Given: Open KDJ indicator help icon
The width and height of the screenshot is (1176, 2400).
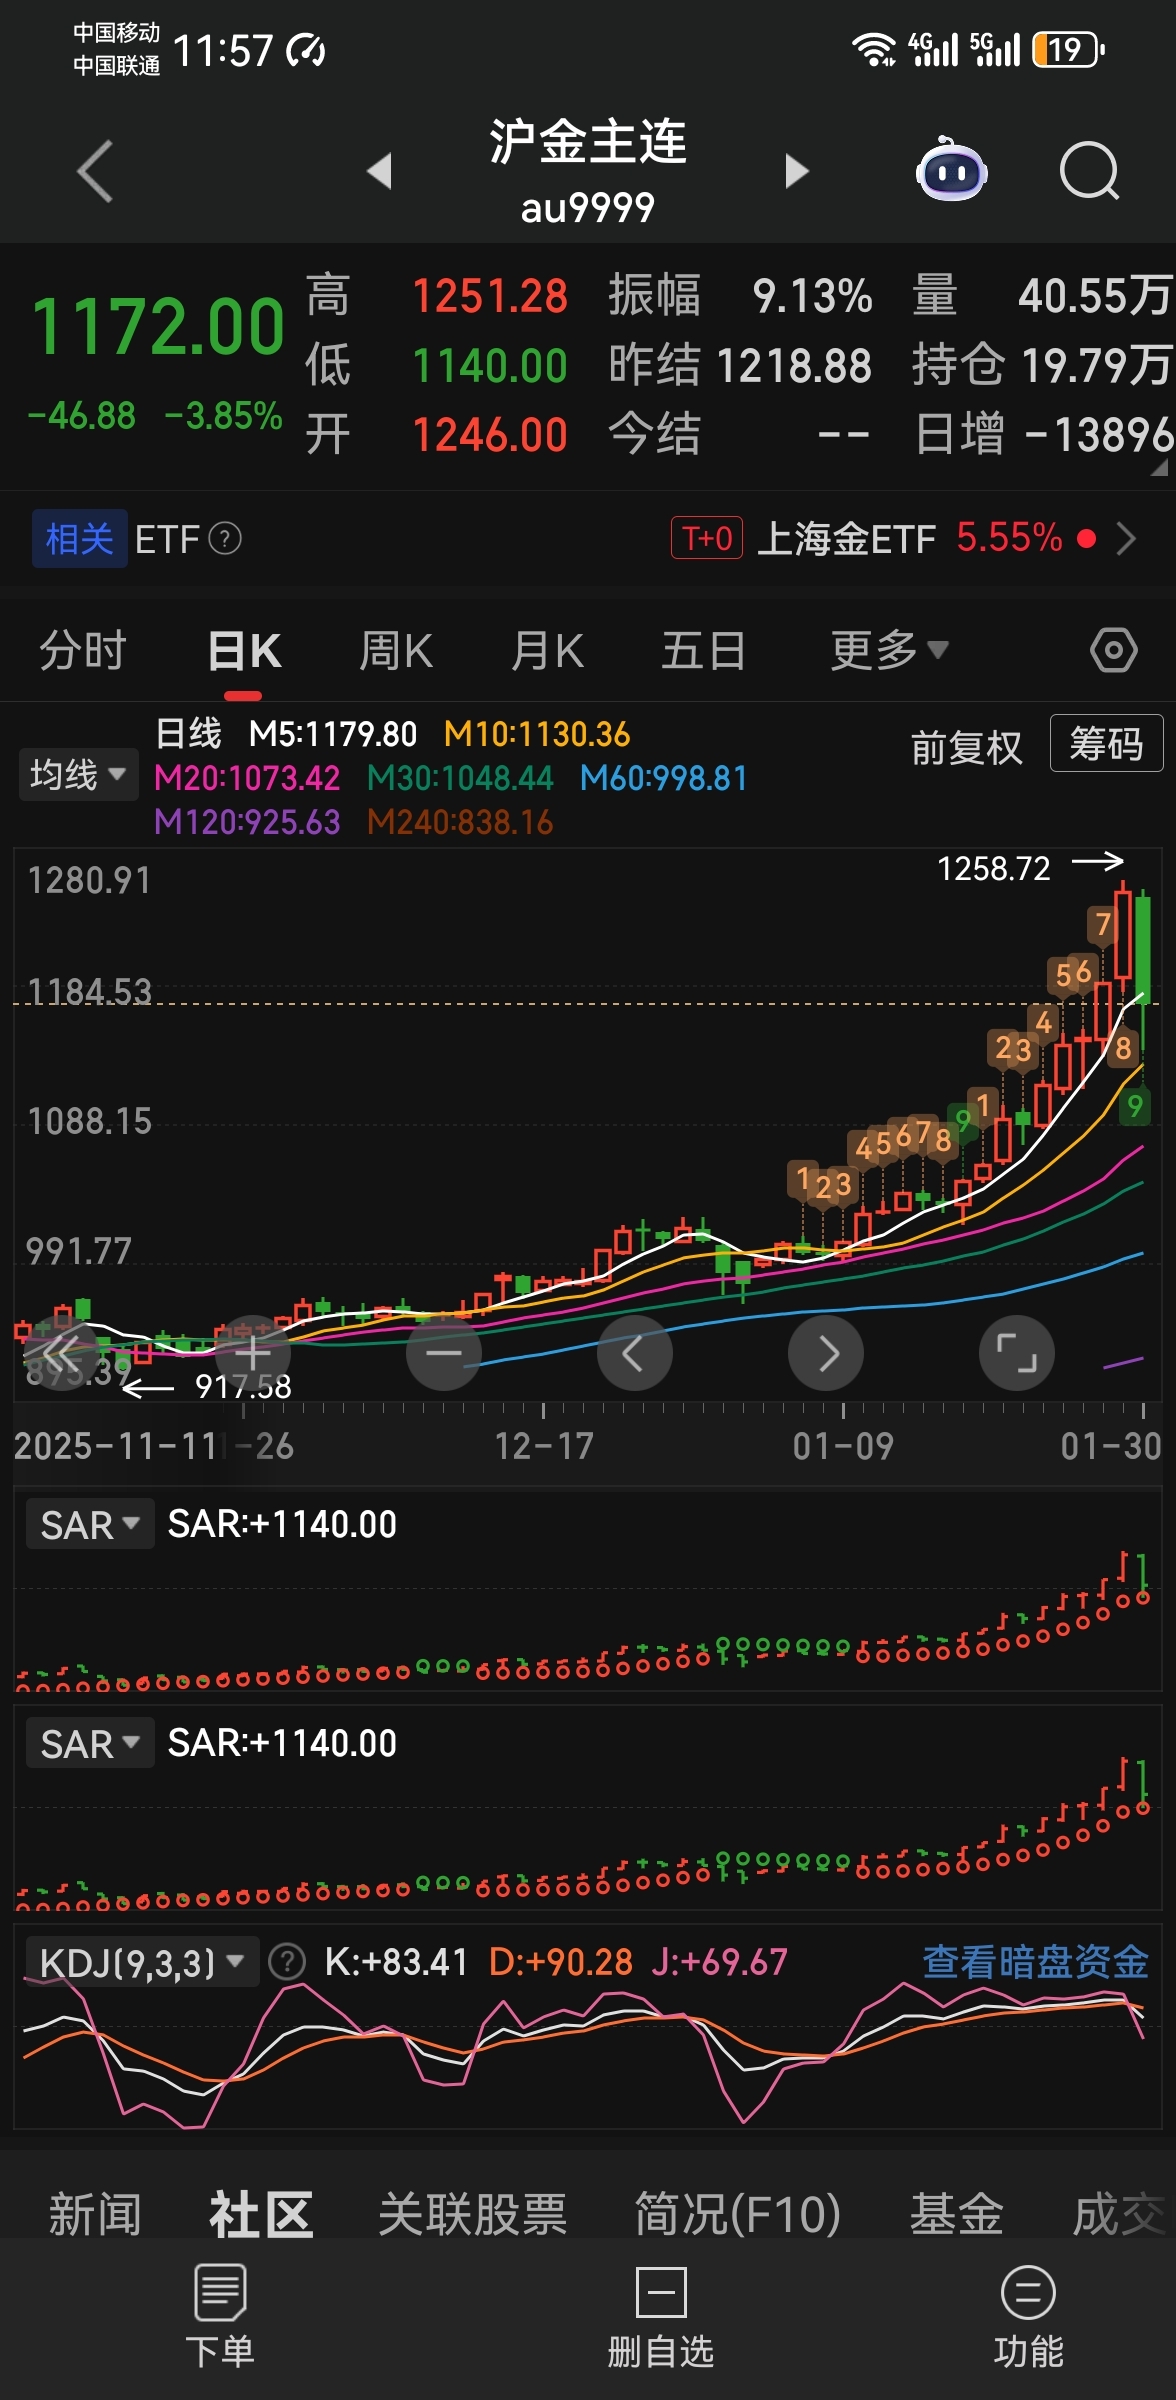Looking at the screenshot, I should 288,1962.
